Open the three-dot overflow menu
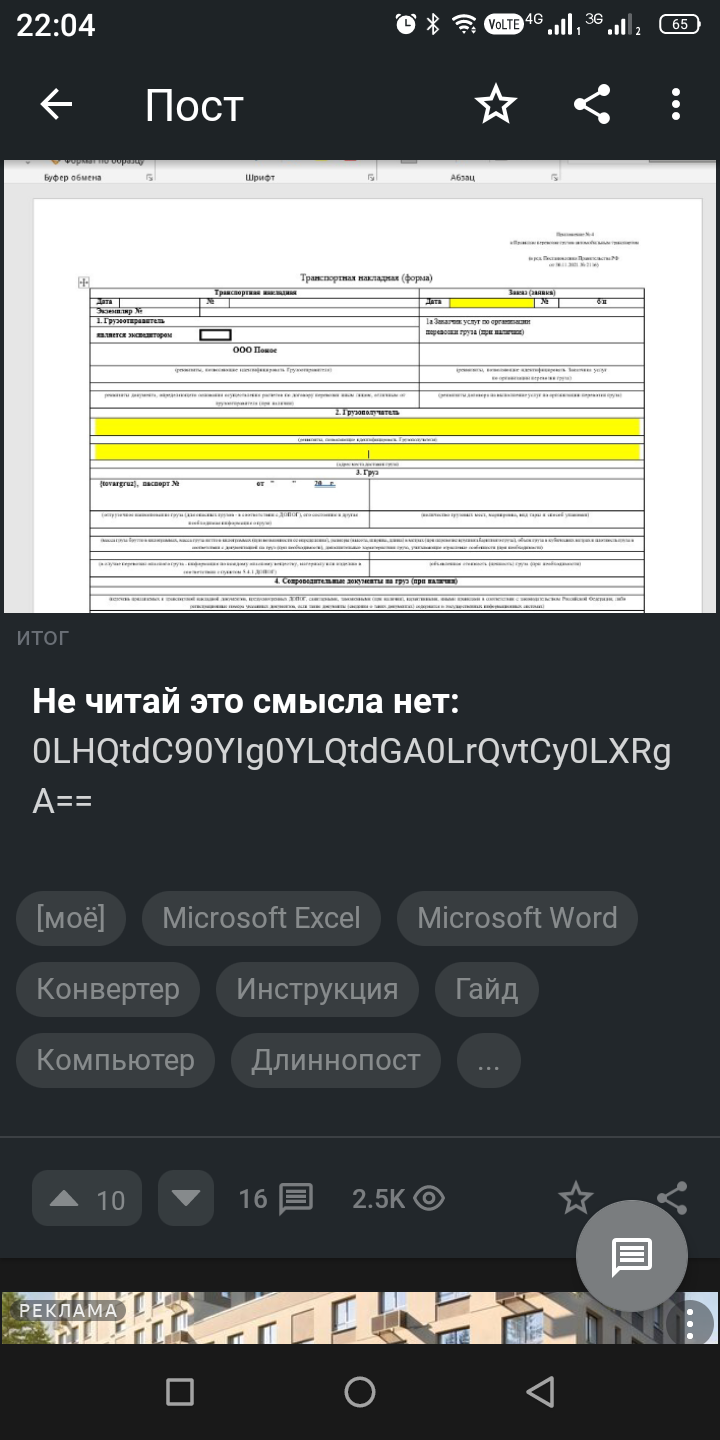The image size is (720, 1440). 676,105
